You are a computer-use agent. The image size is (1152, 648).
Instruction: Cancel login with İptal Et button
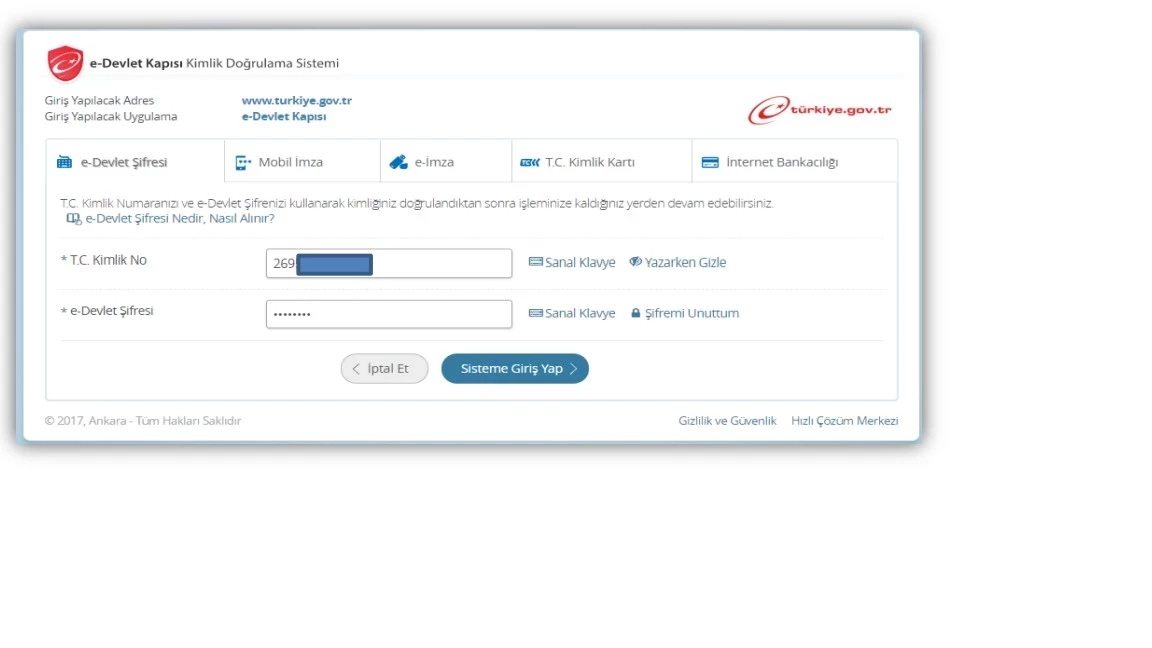[x=384, y=369]
